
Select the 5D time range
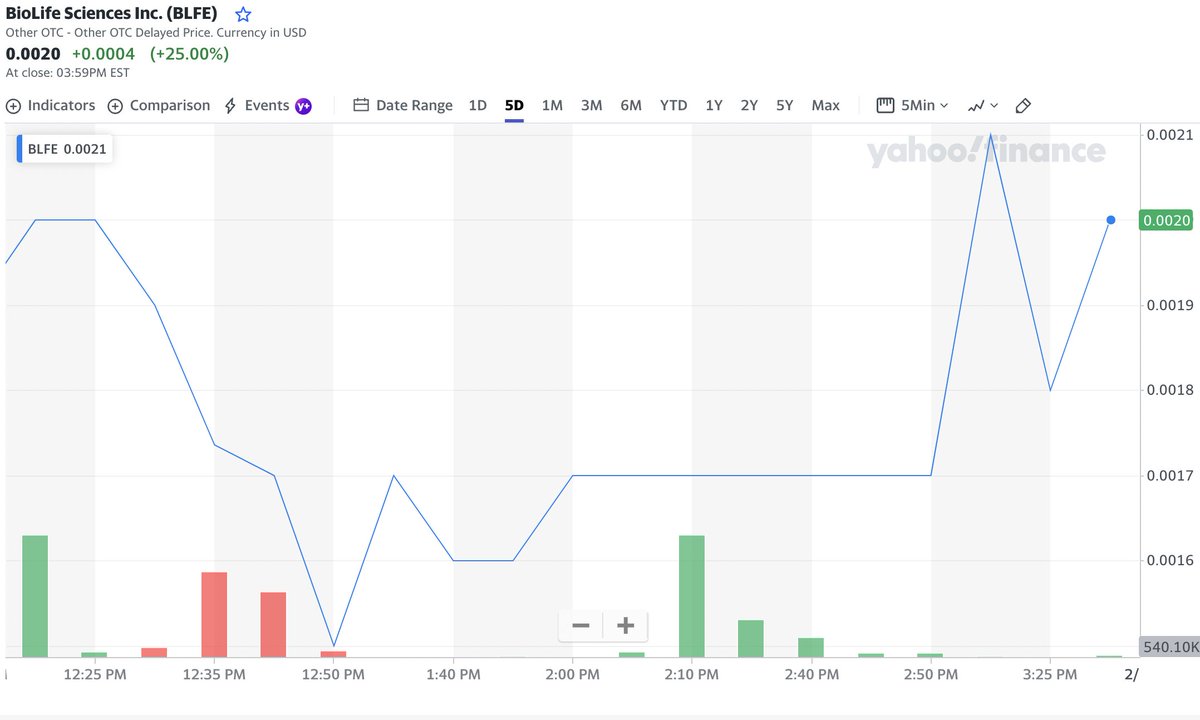pos(514,105)
